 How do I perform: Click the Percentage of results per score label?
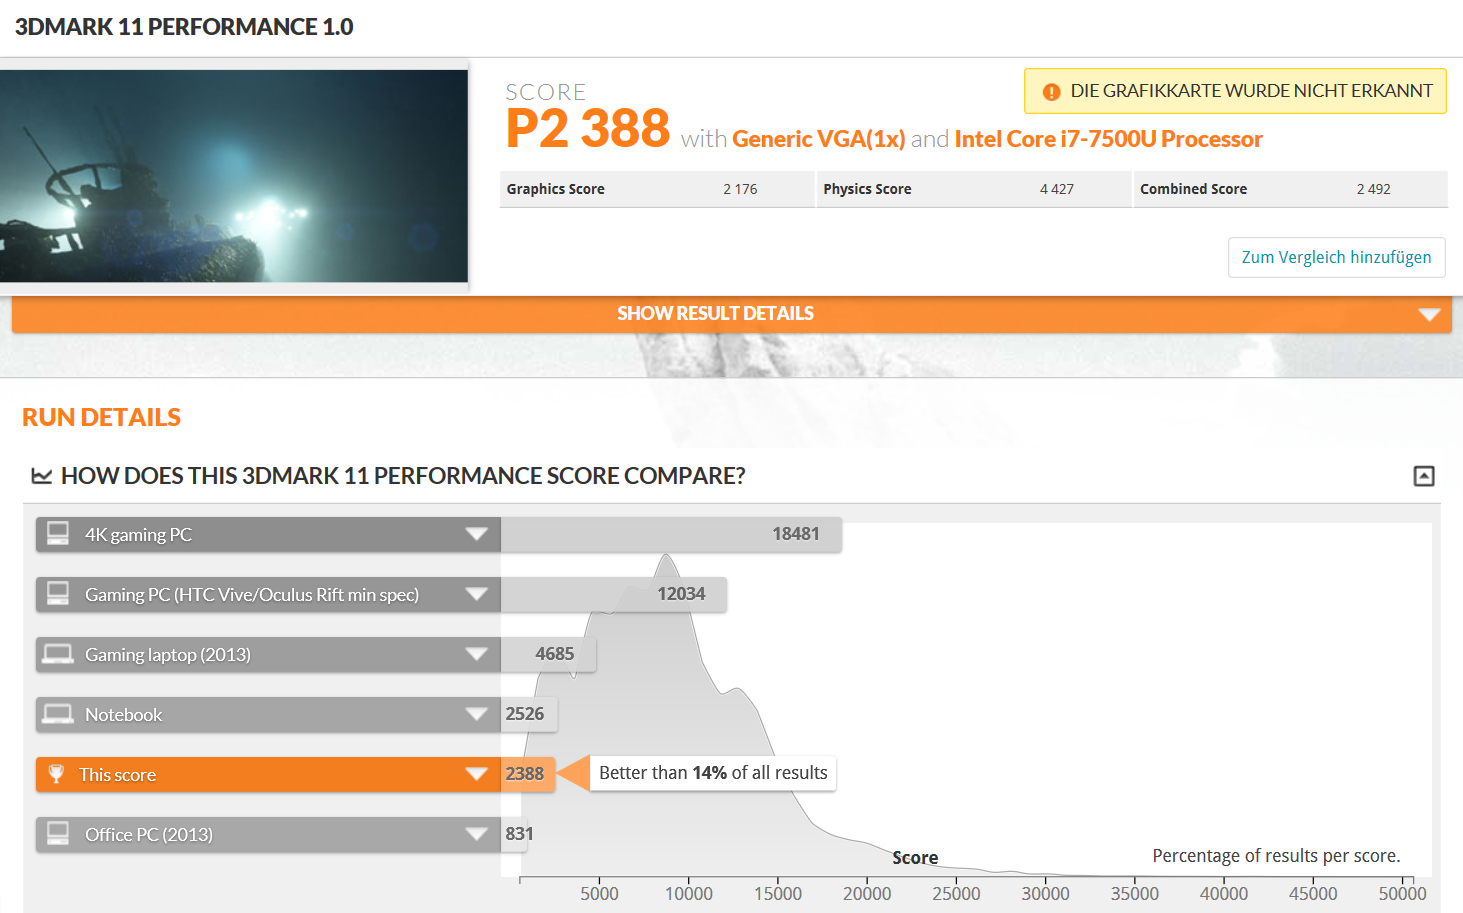point(1276,856)
